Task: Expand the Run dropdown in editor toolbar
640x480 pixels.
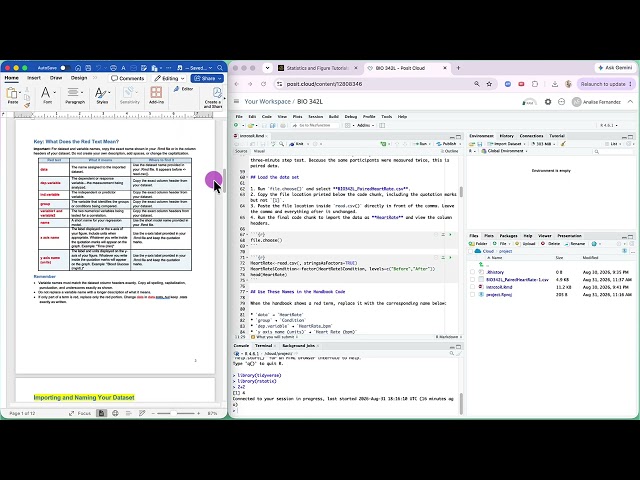Action: pos(430,144)
